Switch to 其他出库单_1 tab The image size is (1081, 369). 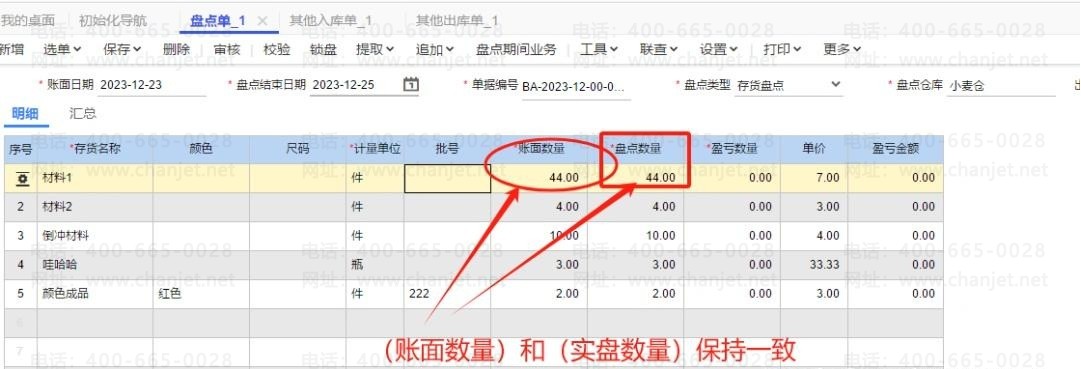457,21
